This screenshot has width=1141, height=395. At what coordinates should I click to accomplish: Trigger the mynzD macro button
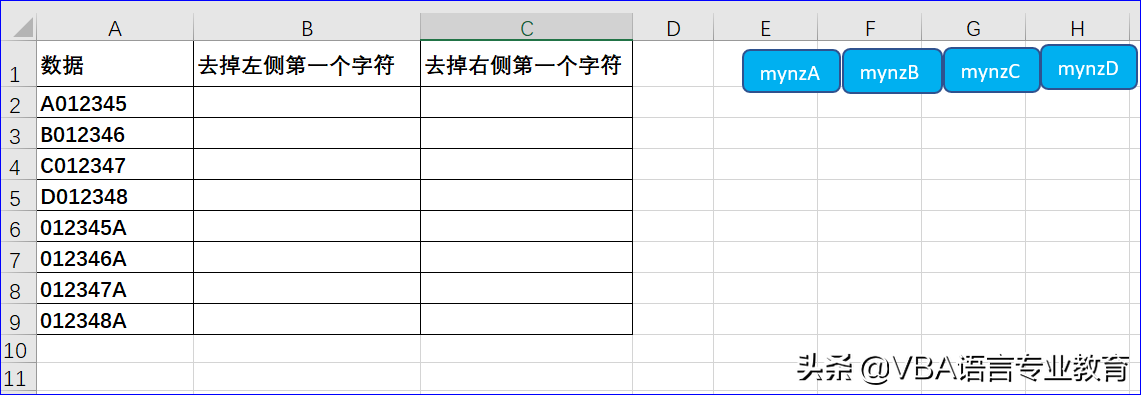pos(1089,68)
